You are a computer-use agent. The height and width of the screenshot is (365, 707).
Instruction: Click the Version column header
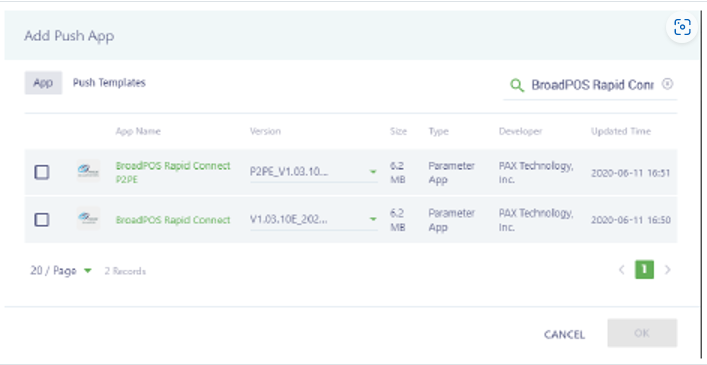click(x=265, y=132)
